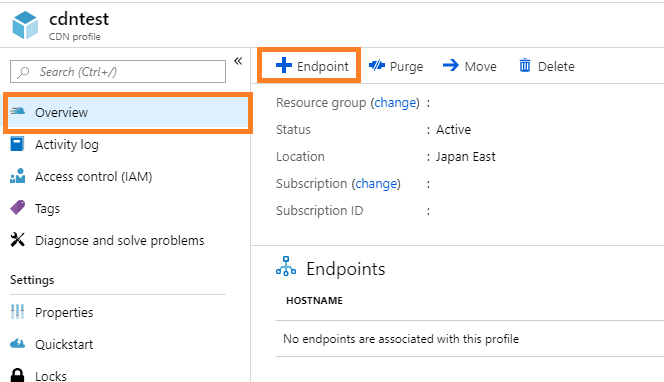Viewport: 664px width, 382px height.
Task: Focus the Search (Ctrl+/) field
Action: (118, 72)
